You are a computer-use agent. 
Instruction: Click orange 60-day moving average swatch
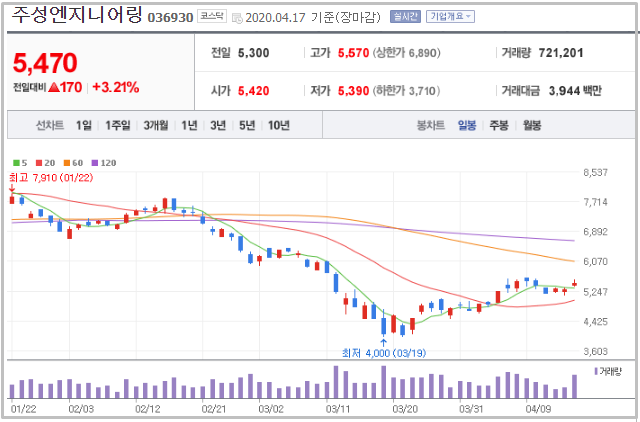pyautogui.click(x=67, y=163)
